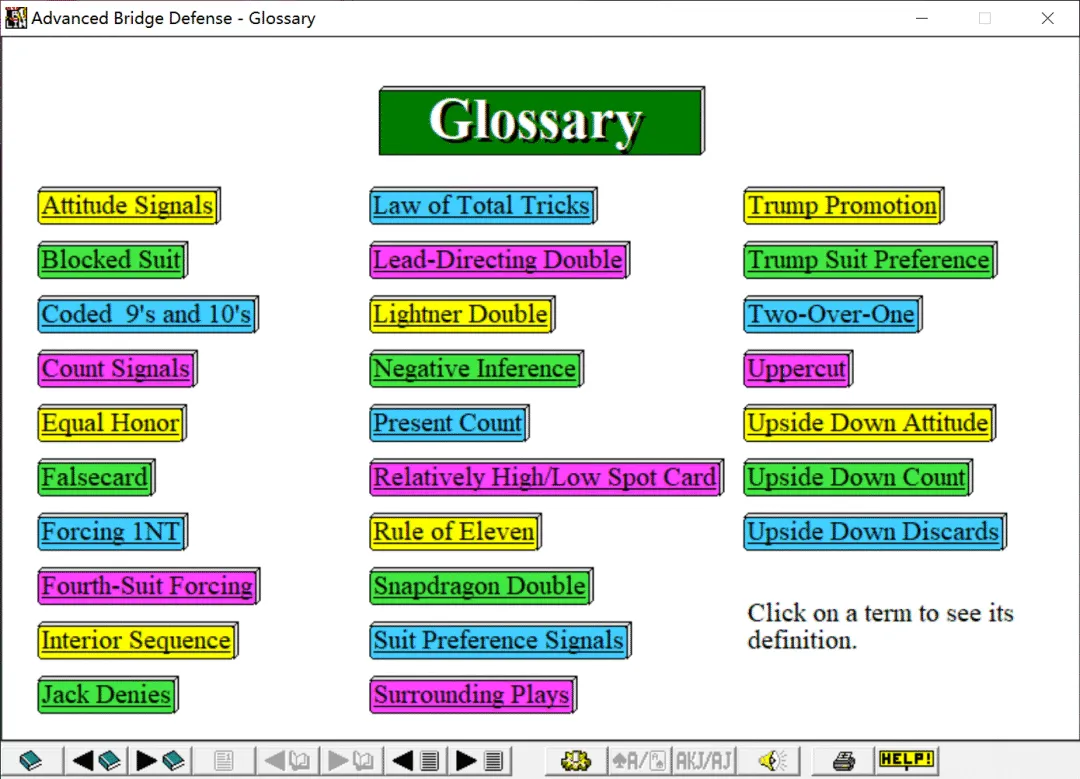The width and height of the screenshot is (1080, 779).
Task: Open the Upside Down Count definition
Action: tap(858, 477)
